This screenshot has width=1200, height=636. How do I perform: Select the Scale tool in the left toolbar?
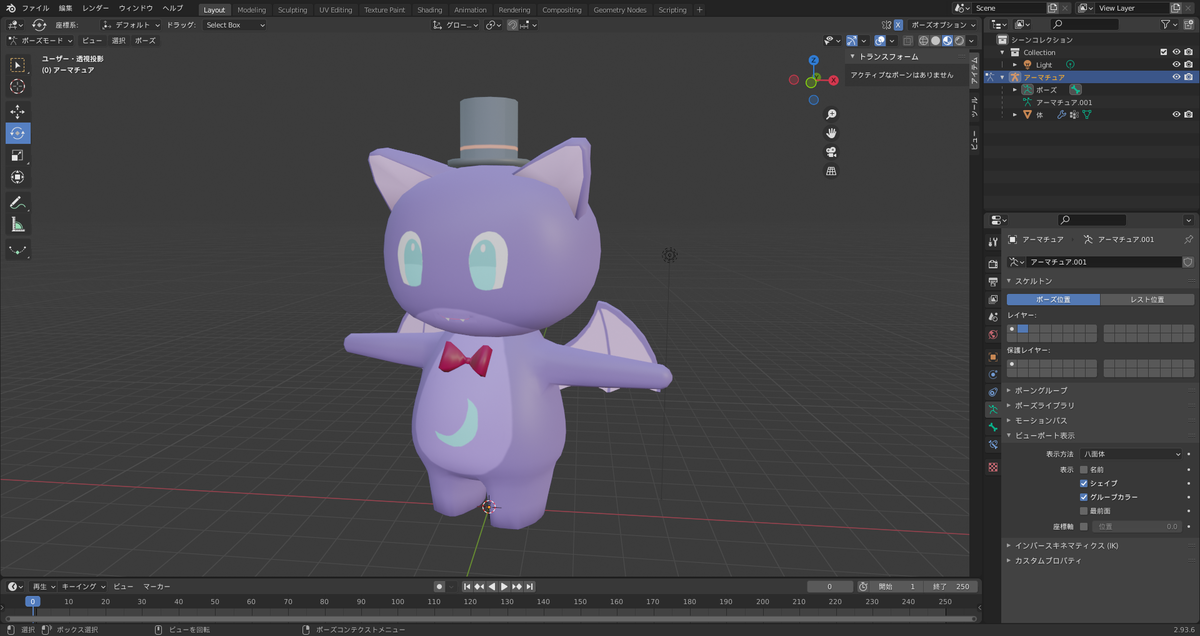click(x=18, y=155)
